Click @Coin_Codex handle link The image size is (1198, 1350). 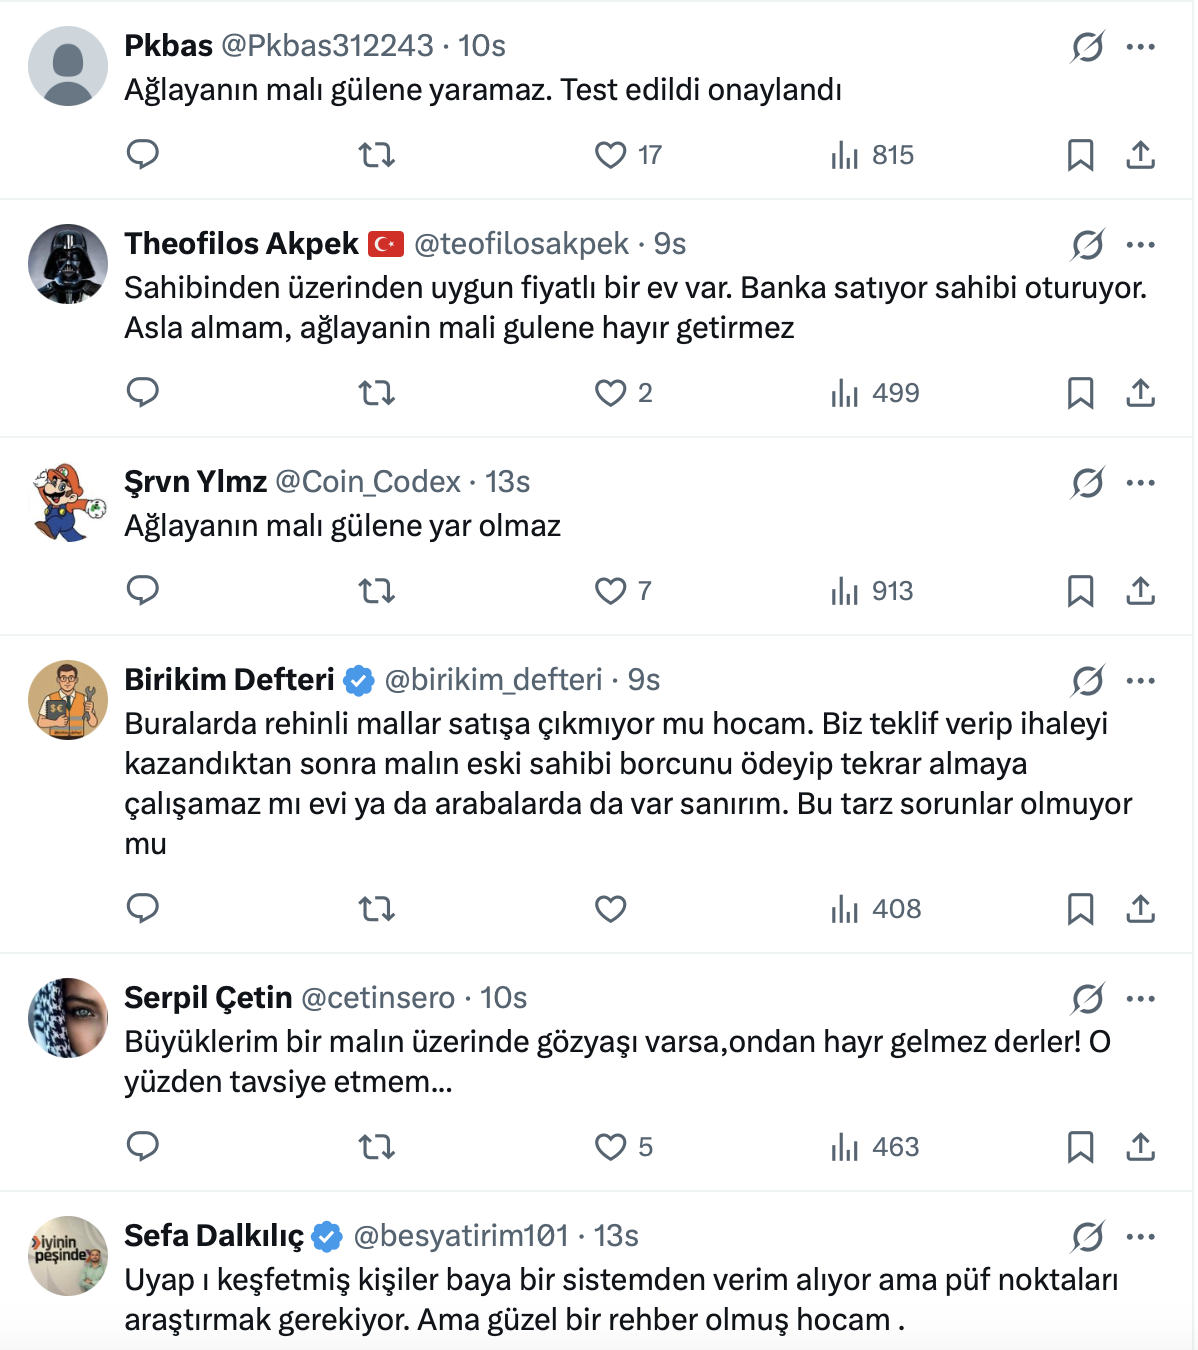point(368,482)
